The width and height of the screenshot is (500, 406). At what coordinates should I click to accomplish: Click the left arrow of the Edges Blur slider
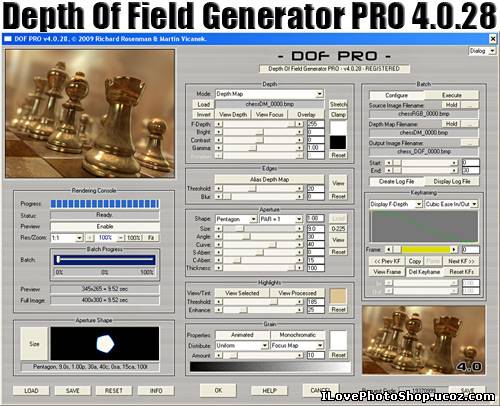(x=219, y=197)
